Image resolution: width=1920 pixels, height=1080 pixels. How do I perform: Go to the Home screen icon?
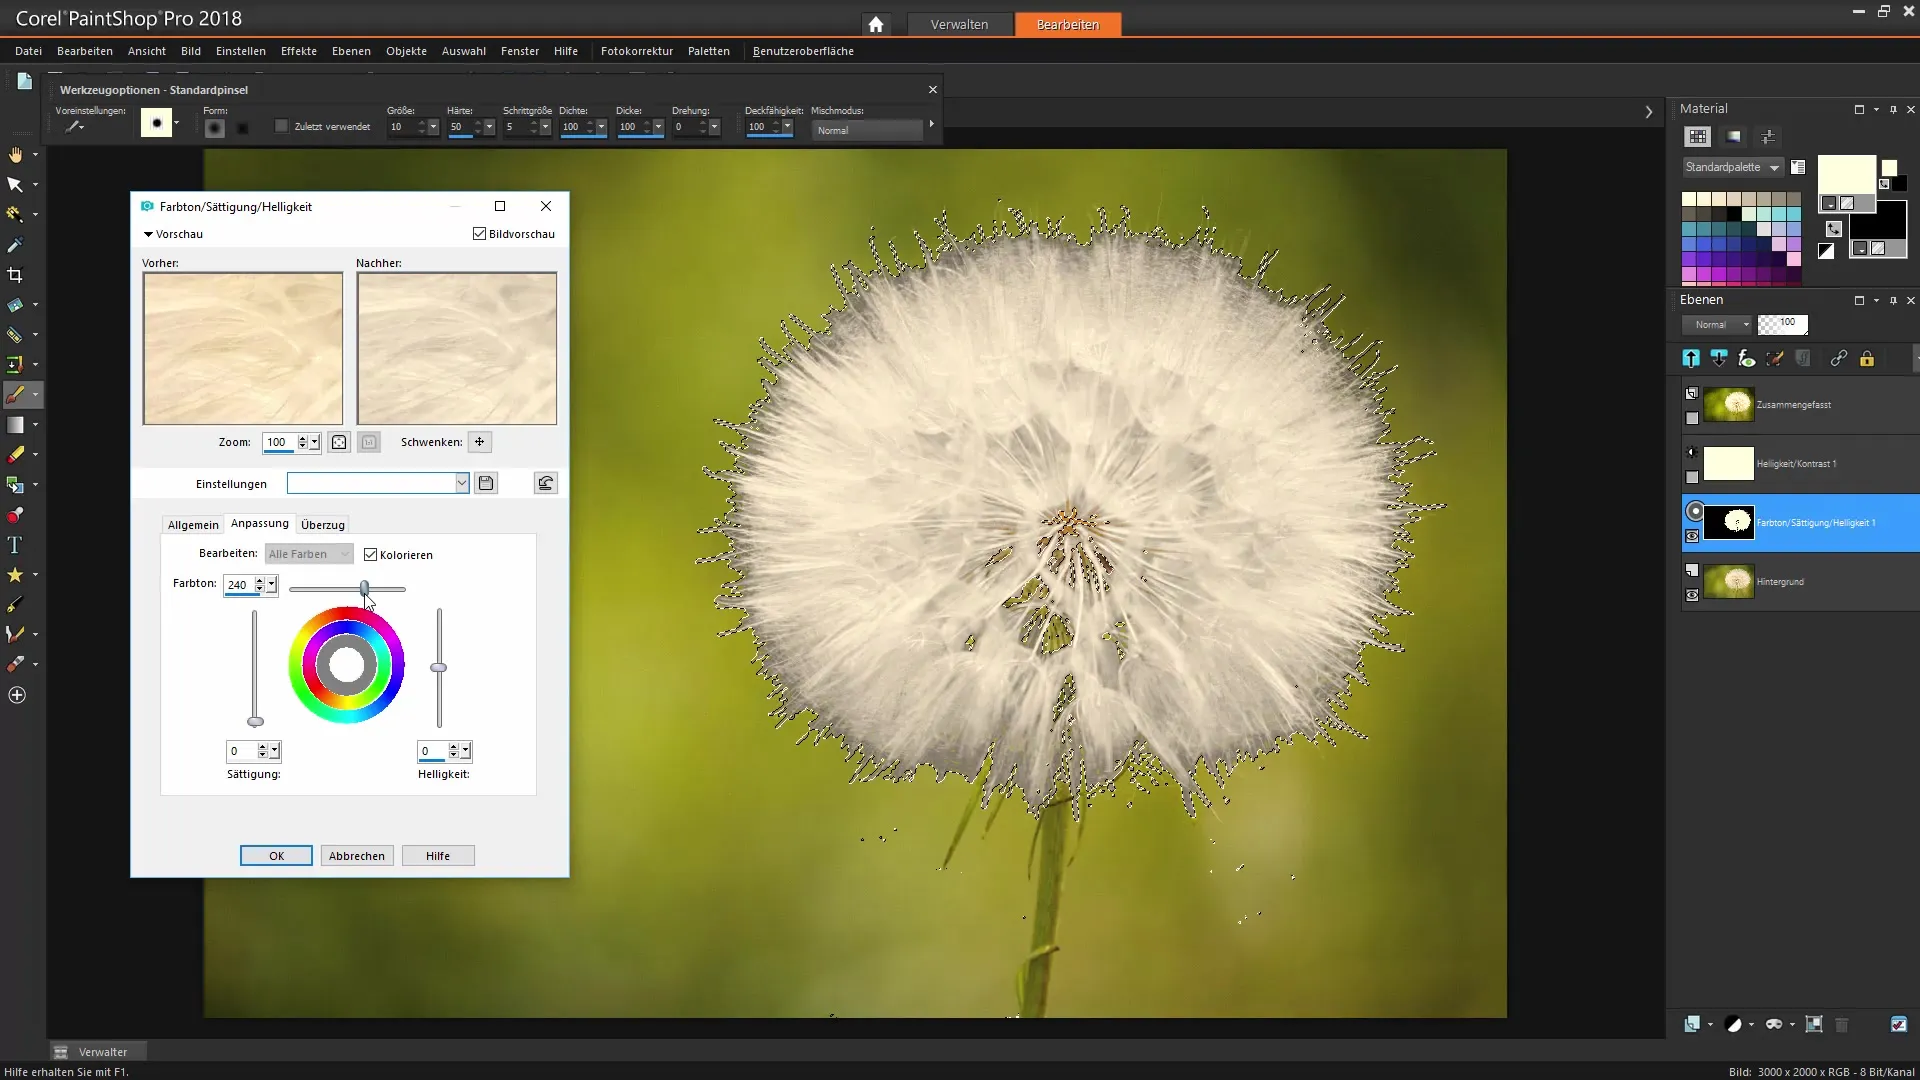876,24
